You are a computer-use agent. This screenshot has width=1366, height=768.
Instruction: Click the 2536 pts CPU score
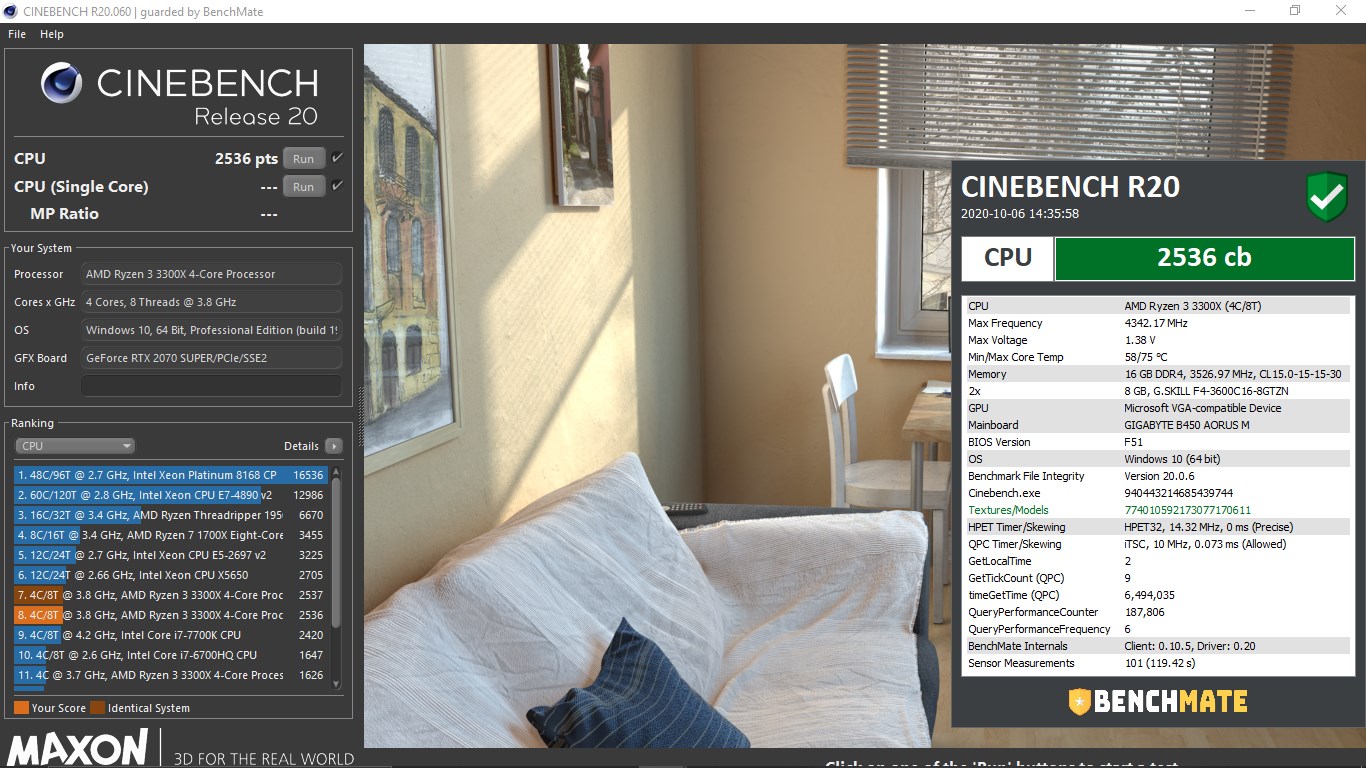coord(247,158)
